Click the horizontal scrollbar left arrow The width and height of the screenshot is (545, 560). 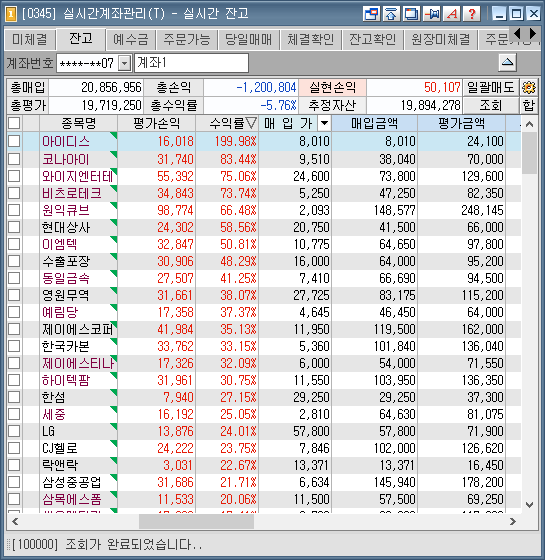click(x=15, y=522)
